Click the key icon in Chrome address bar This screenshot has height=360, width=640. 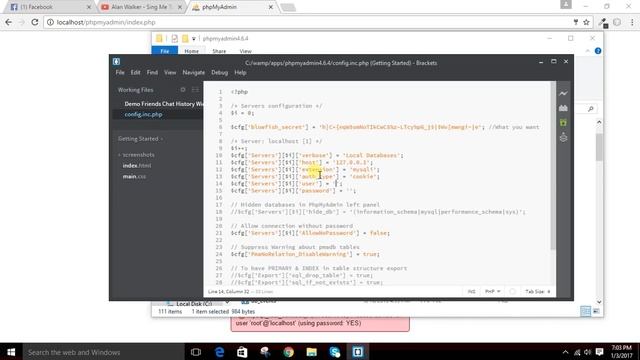576,22
